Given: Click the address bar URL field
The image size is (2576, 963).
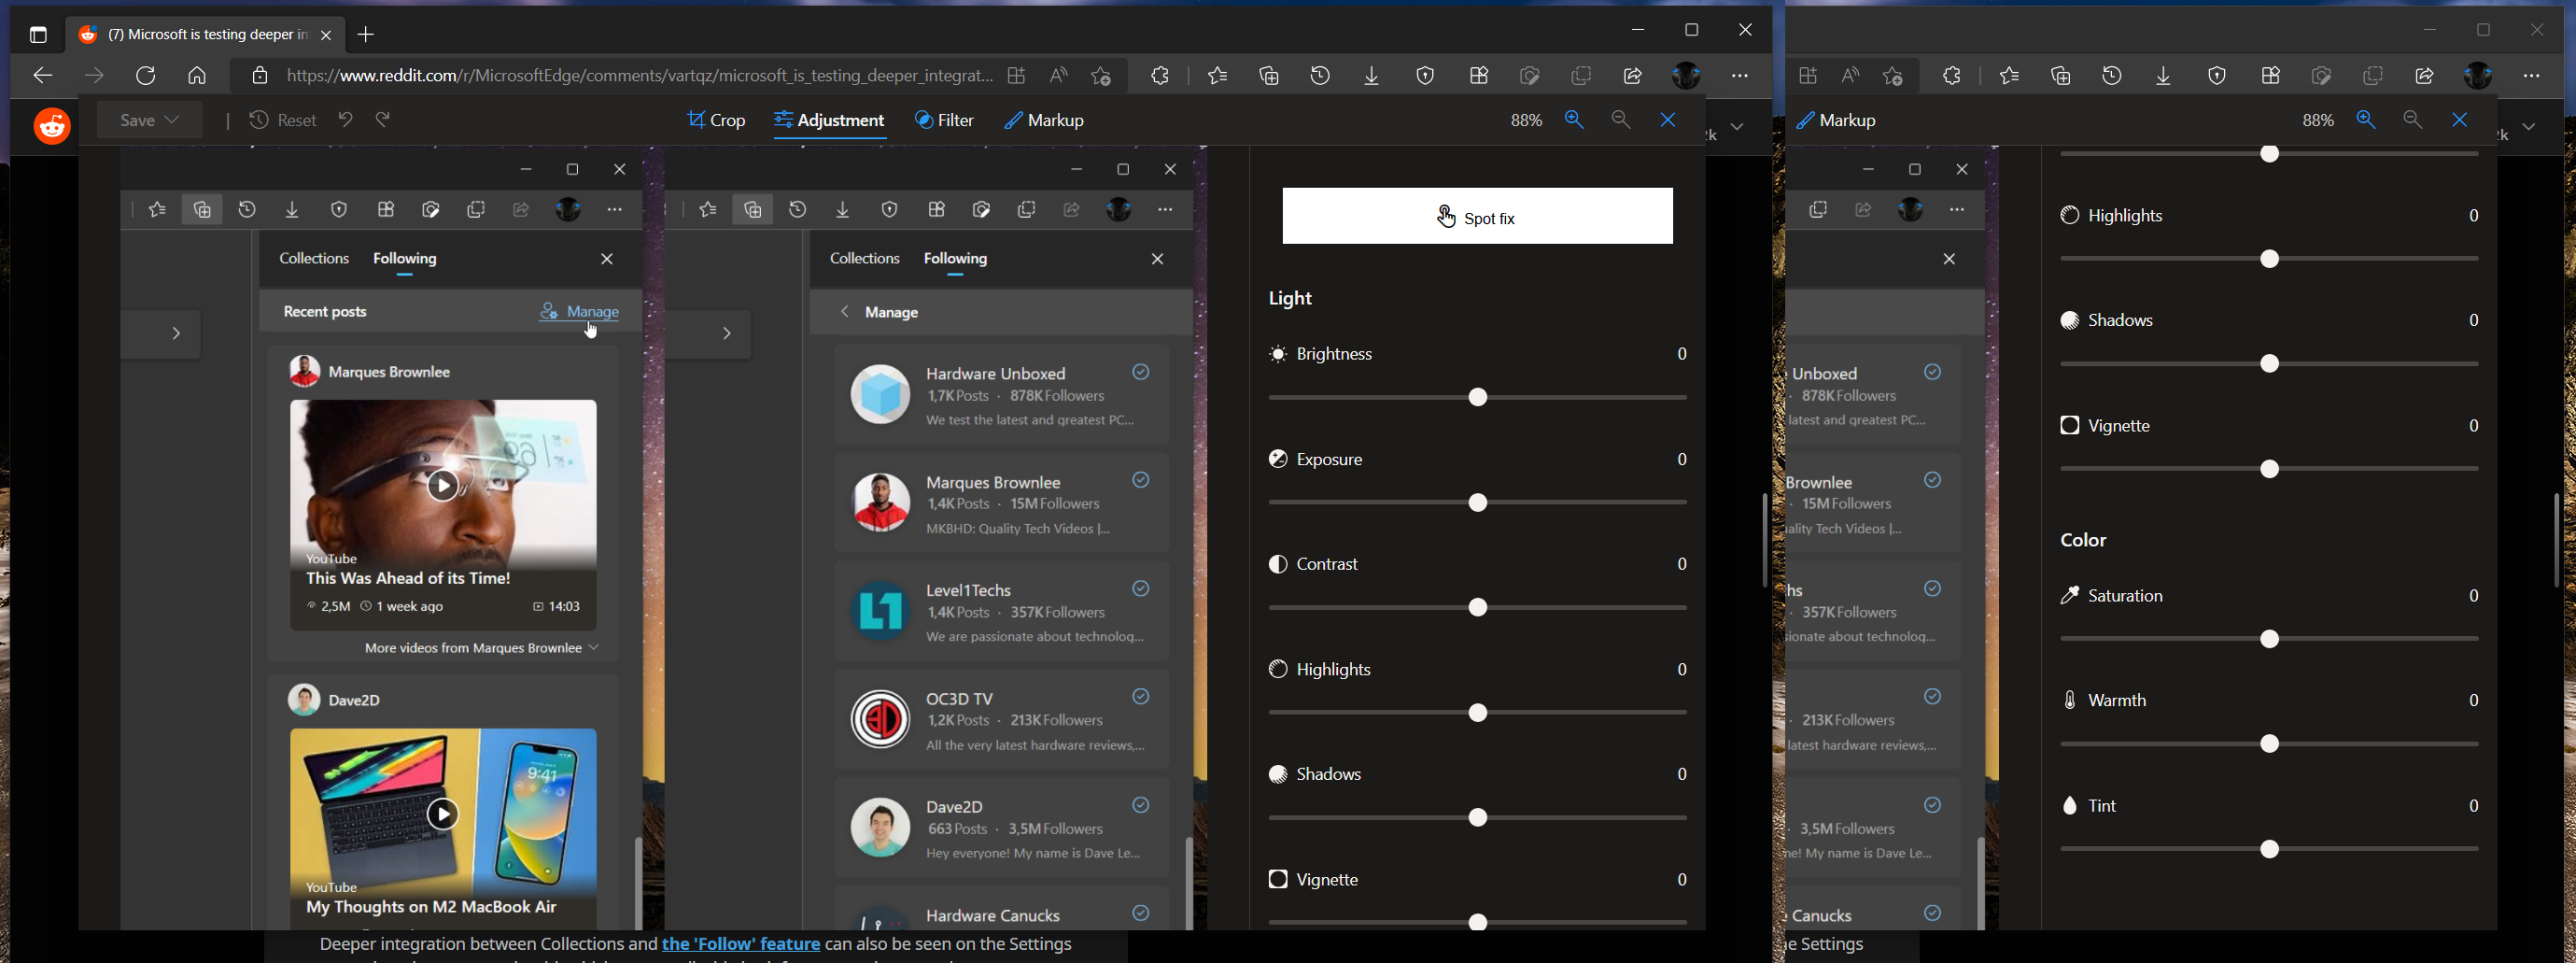Looking at the screenshot, I should tap(639, 76).
